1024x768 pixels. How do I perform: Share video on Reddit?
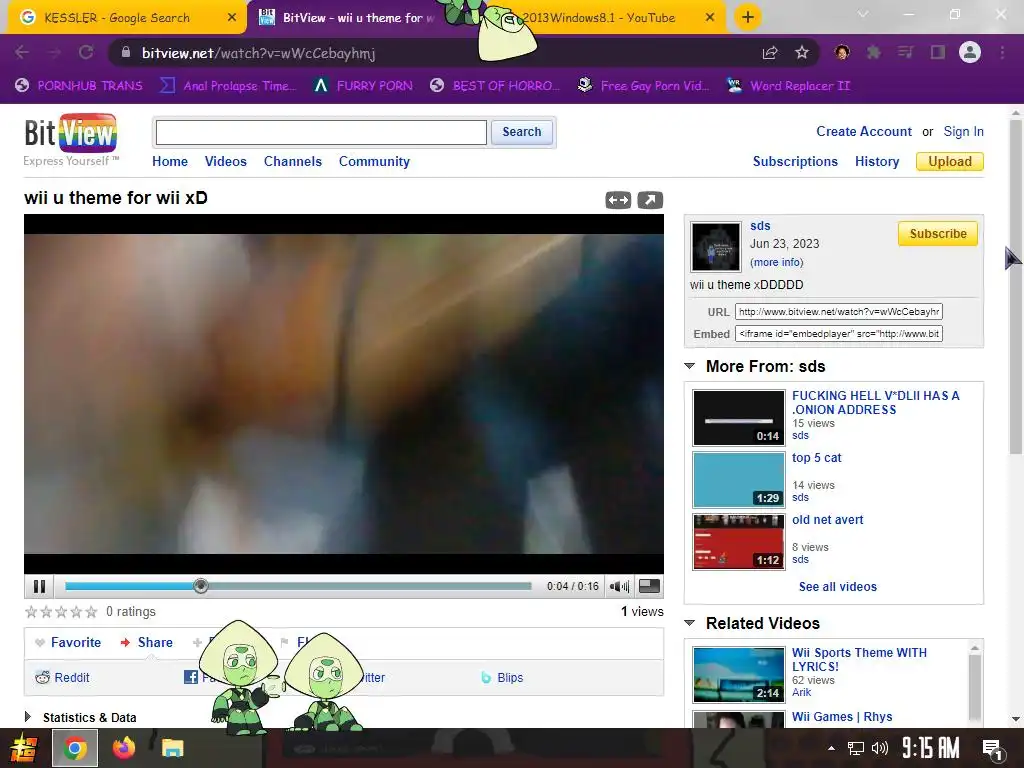coord(62,678)
